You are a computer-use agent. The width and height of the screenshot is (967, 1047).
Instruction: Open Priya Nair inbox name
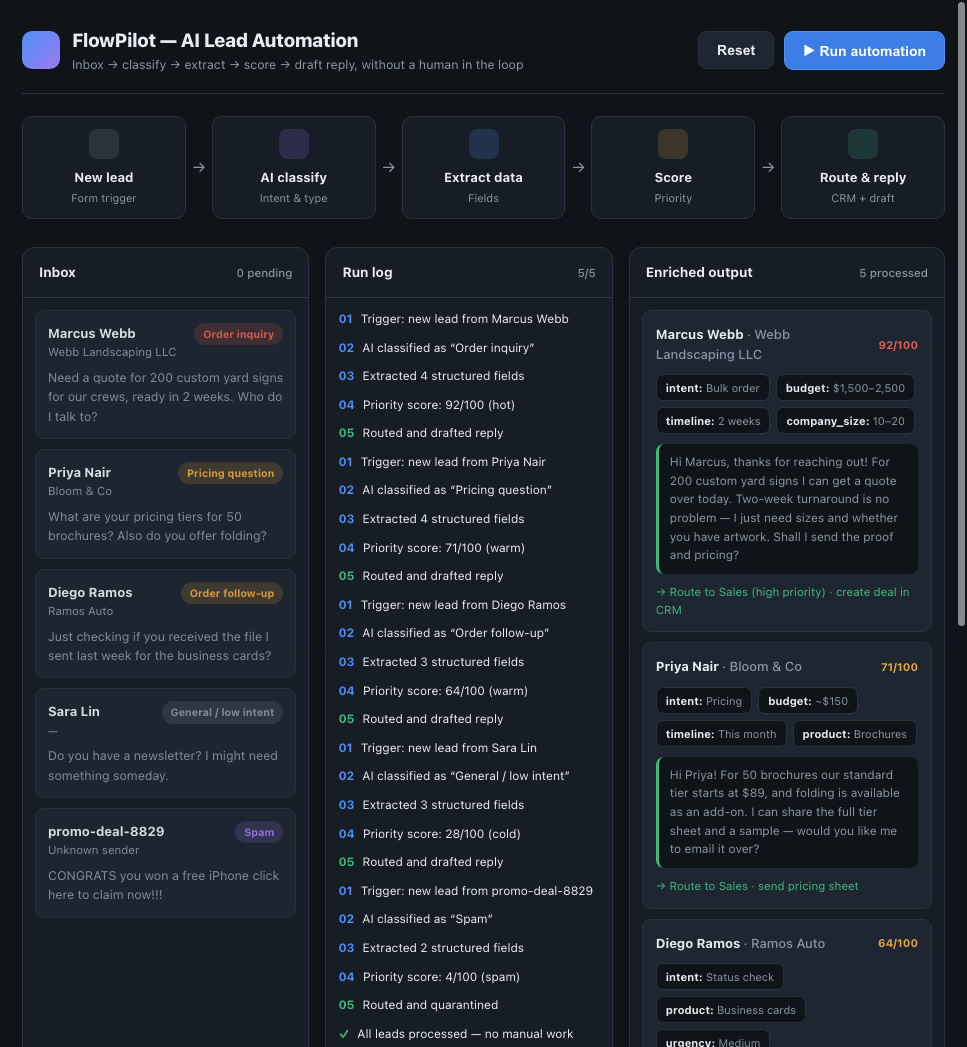coord(79,472)
